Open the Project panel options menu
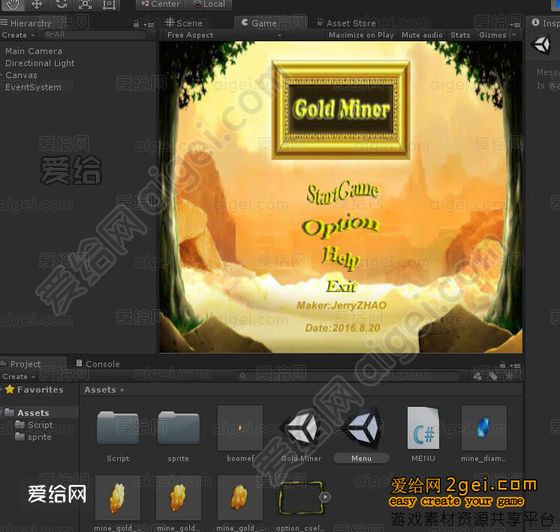This screenshot has width=560, height=532. (515, 366)
